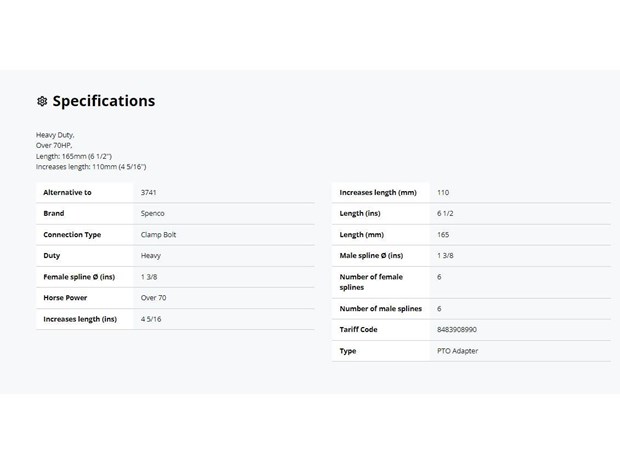This screenshot has width=620, height=465.
Task: Select the Horse Power value Over 70
Action: pyautogui.click(x=153, y=298)
